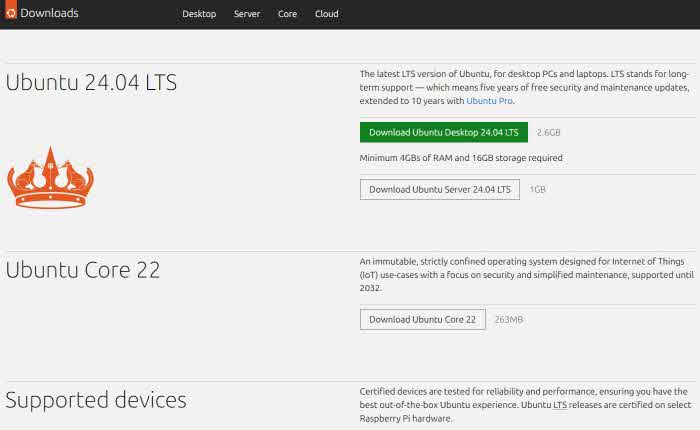Click the Ubuntu logo icon in header
Viewport: 700px width, 430px height.
[11, 10]
